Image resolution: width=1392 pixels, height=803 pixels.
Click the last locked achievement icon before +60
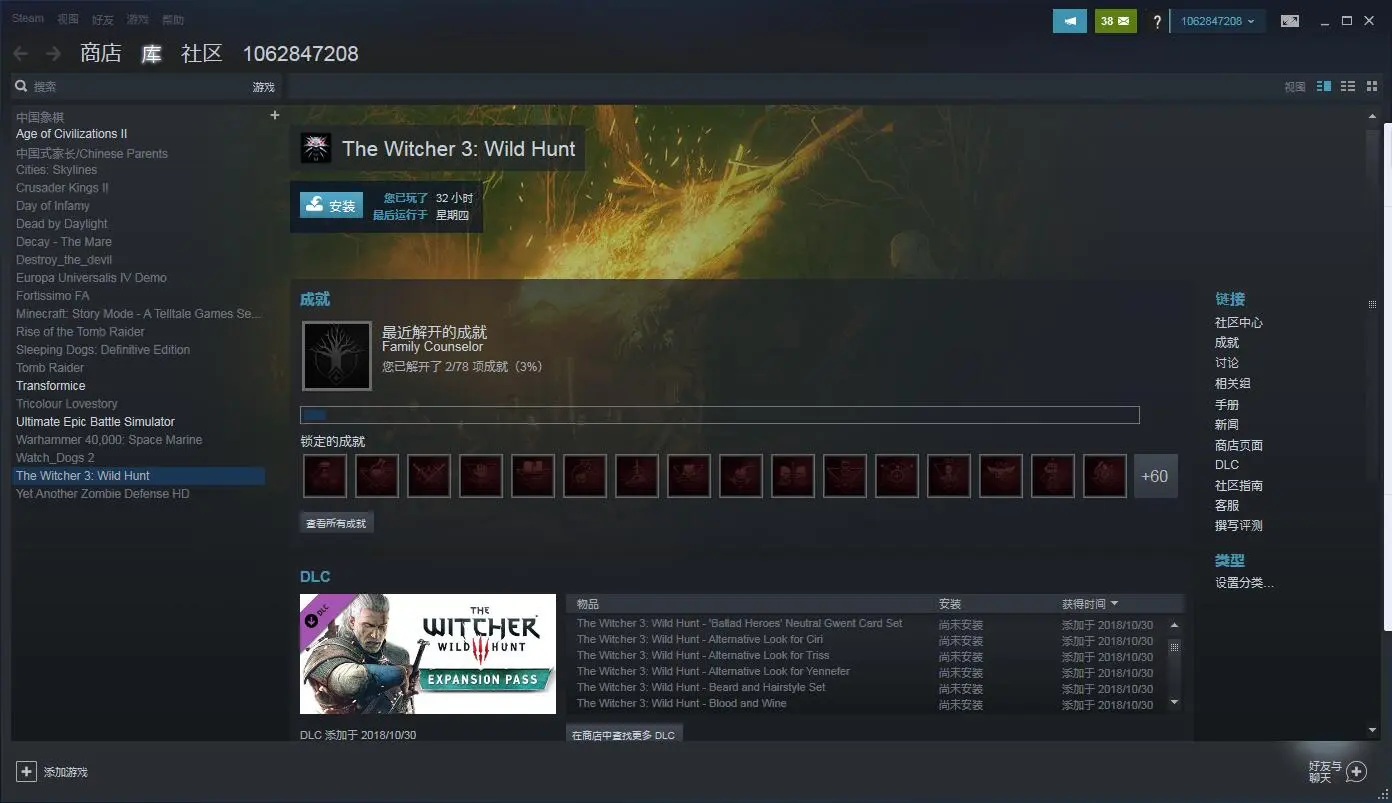point(1105,476)
